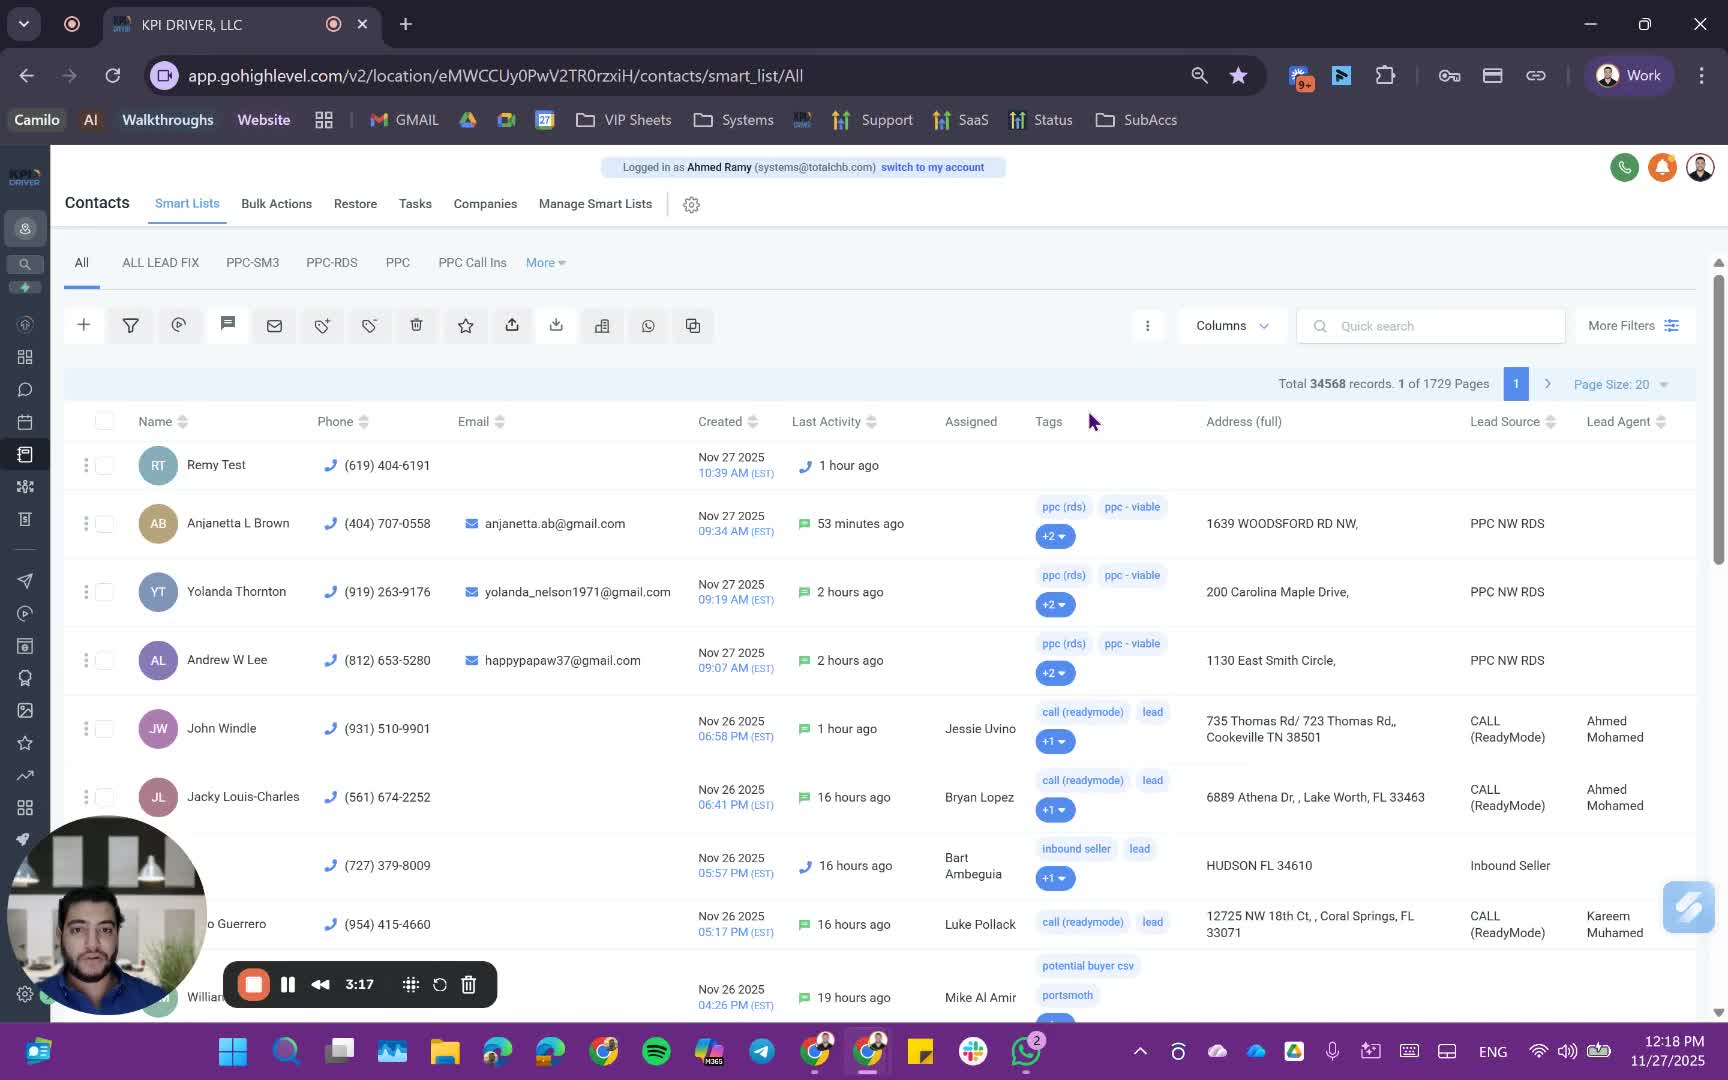Expand +2 tags for Yolanda Thornton
The image size is (1728, 1080).
click(x=1055, y=605)
